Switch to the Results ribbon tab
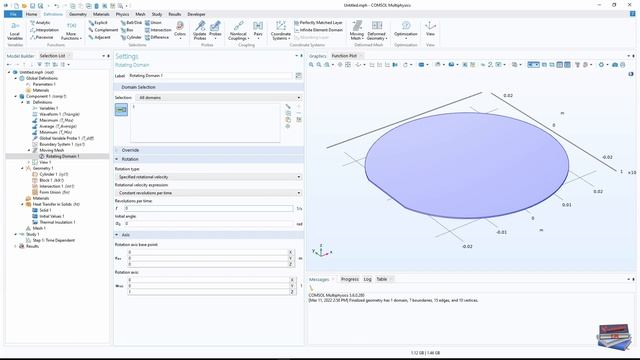This screenshot has height=360, width=640. (175, 14)
